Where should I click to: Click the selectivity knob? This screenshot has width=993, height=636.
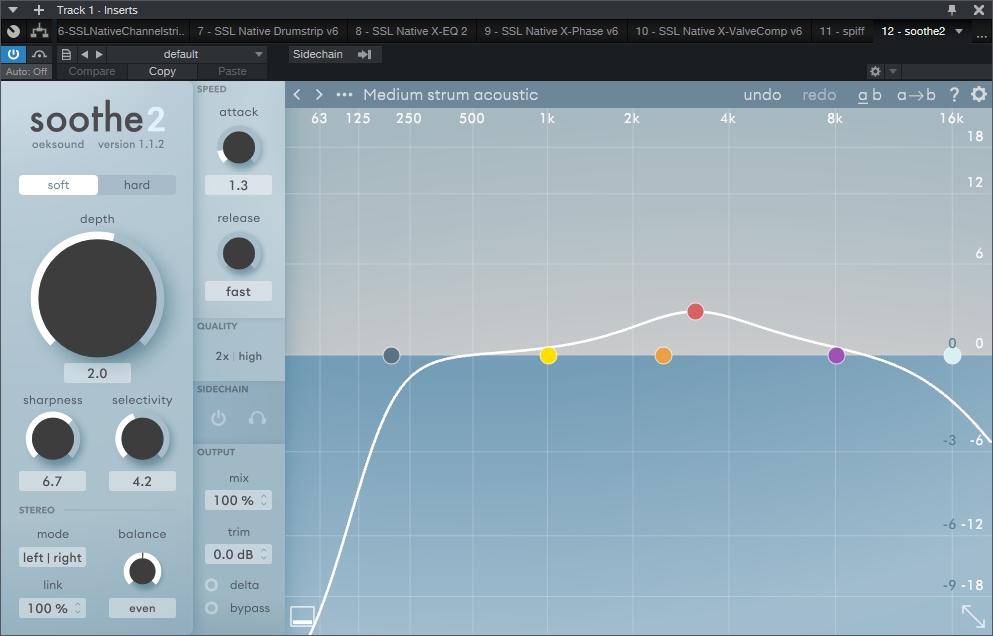click(x=142, y=438)
